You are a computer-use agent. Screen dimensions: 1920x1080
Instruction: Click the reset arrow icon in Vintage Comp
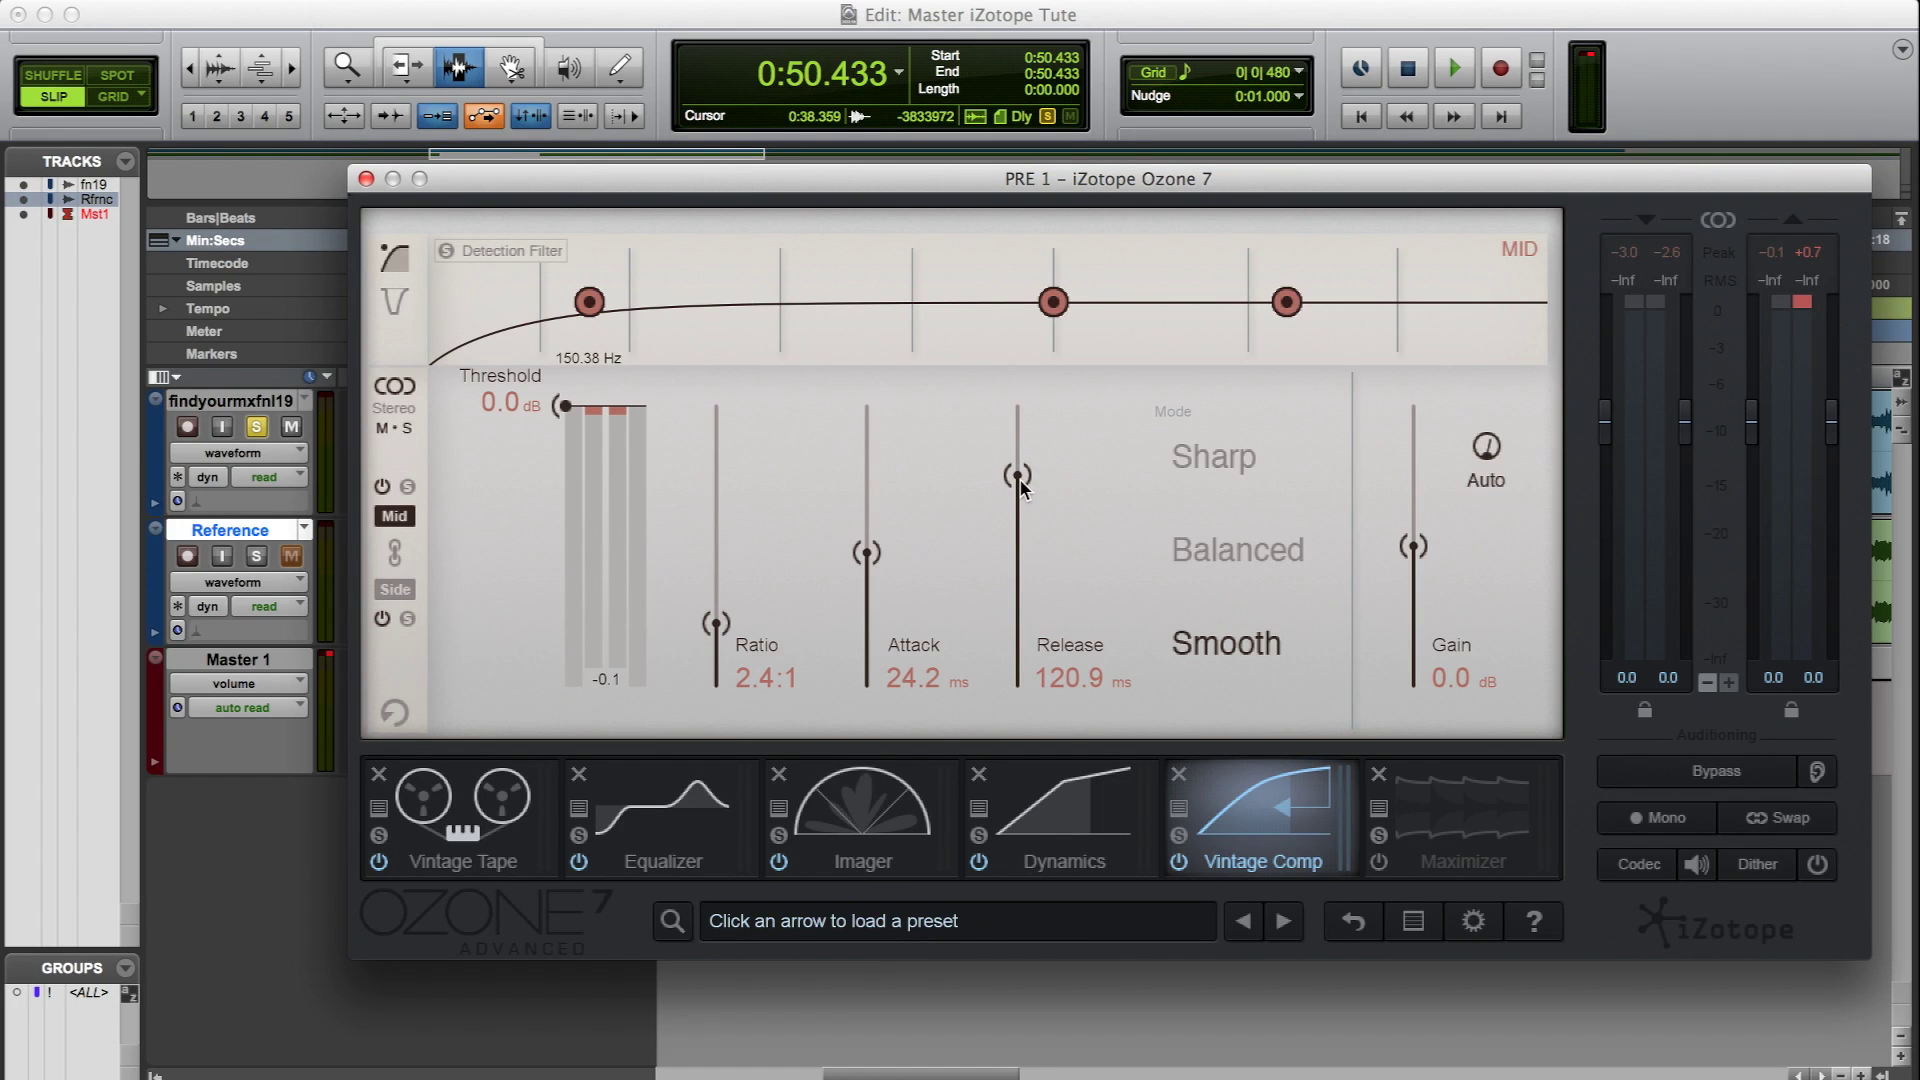(x=394, y=712)
